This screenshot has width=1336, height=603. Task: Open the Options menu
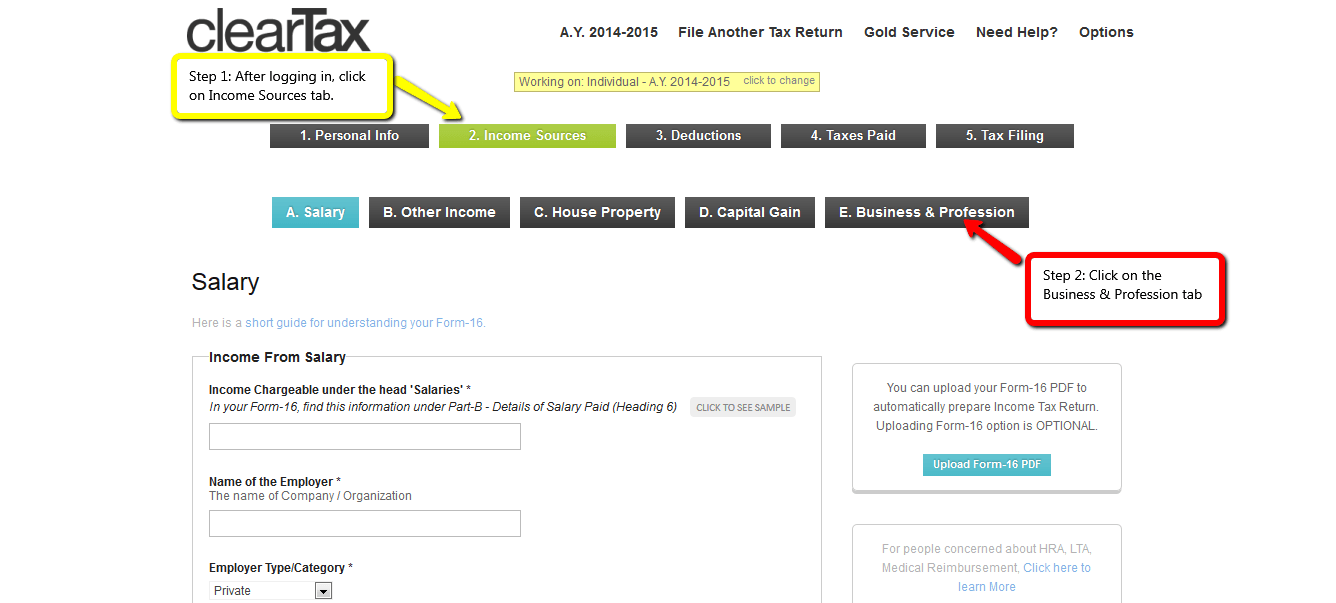pyautogui.click(x=1106, y=32)
